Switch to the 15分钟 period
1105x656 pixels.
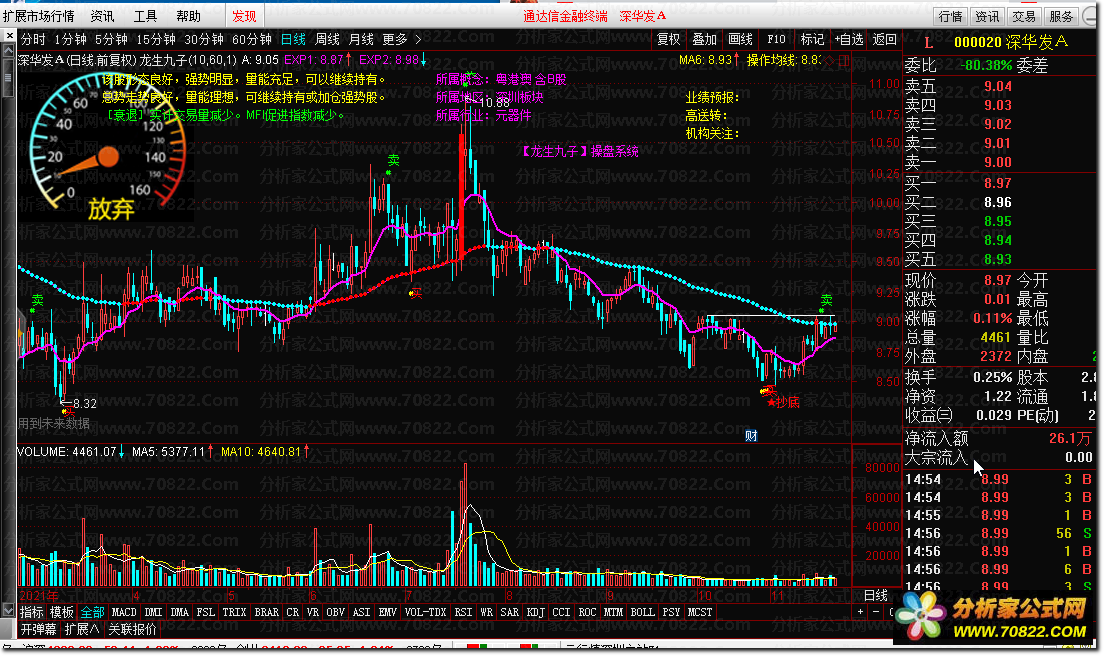(156, 39)
